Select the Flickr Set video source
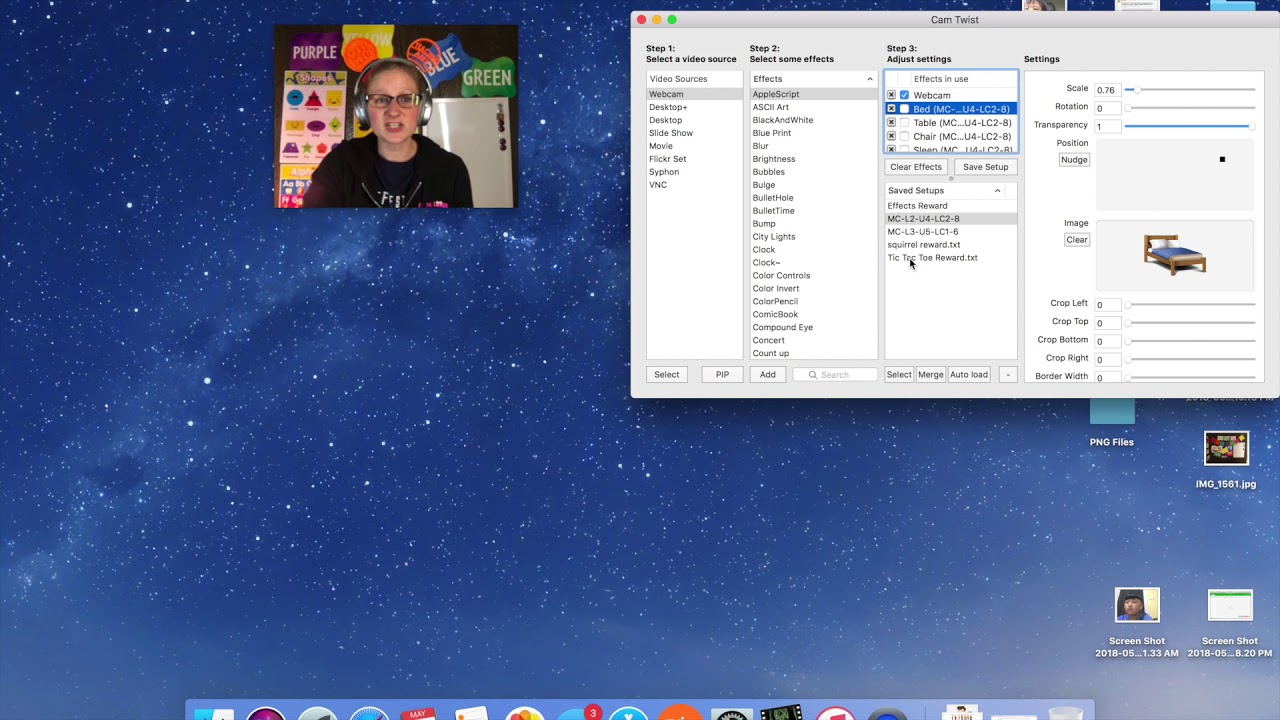Viewport: 1280px width, 720px height. click(694, 159)
